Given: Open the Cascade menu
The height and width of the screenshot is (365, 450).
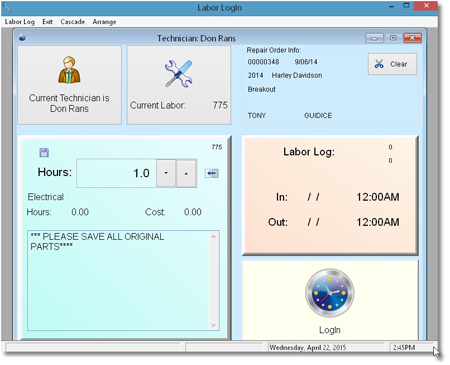Looking at the screenshot, I should 72,22.
